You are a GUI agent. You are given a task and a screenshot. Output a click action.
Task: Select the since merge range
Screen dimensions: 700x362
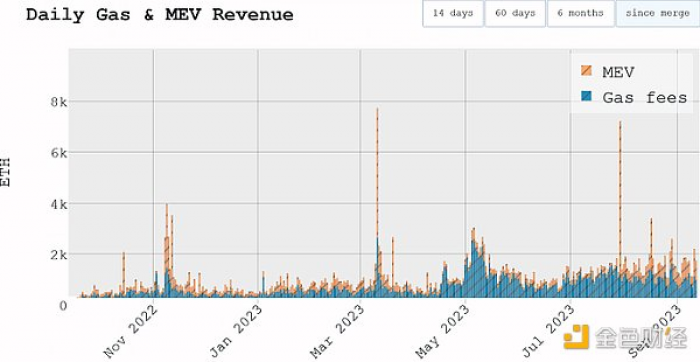point(658,13)
